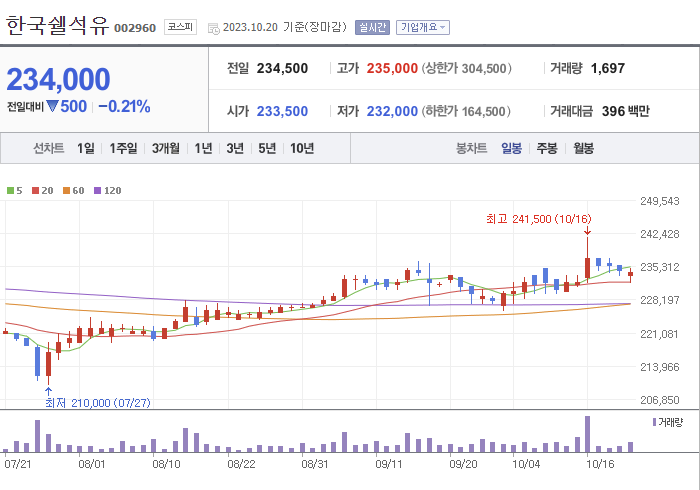Viewport: 700px width, 490px height.
Task: Click the 206,850 price axis label
Action: [x=660, y=400]
